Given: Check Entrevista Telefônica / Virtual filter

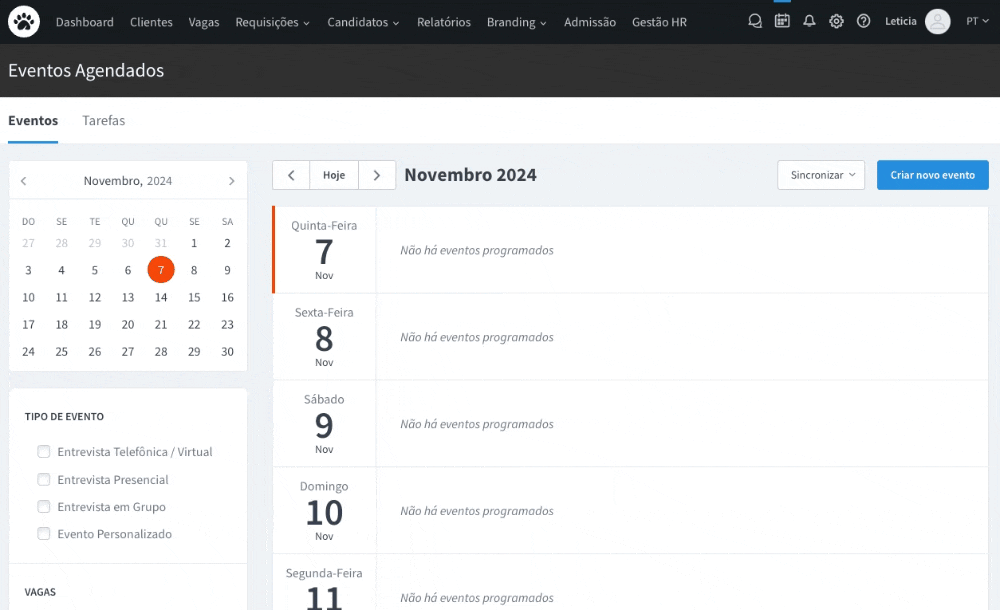Looking at the screenshot, I should click(44, 452).
